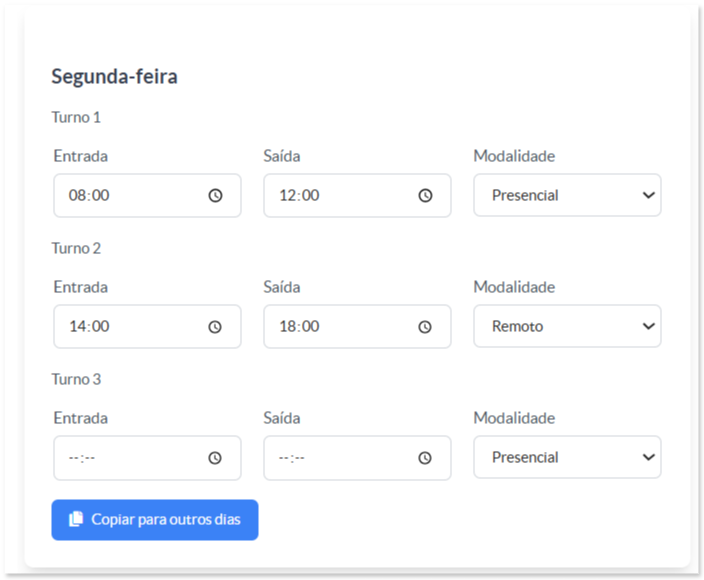The width and height of the screenshot is (704, 580).
Task: Expand Turno 3 Modalidade dropdown showing Presencial
Action: 567,457
